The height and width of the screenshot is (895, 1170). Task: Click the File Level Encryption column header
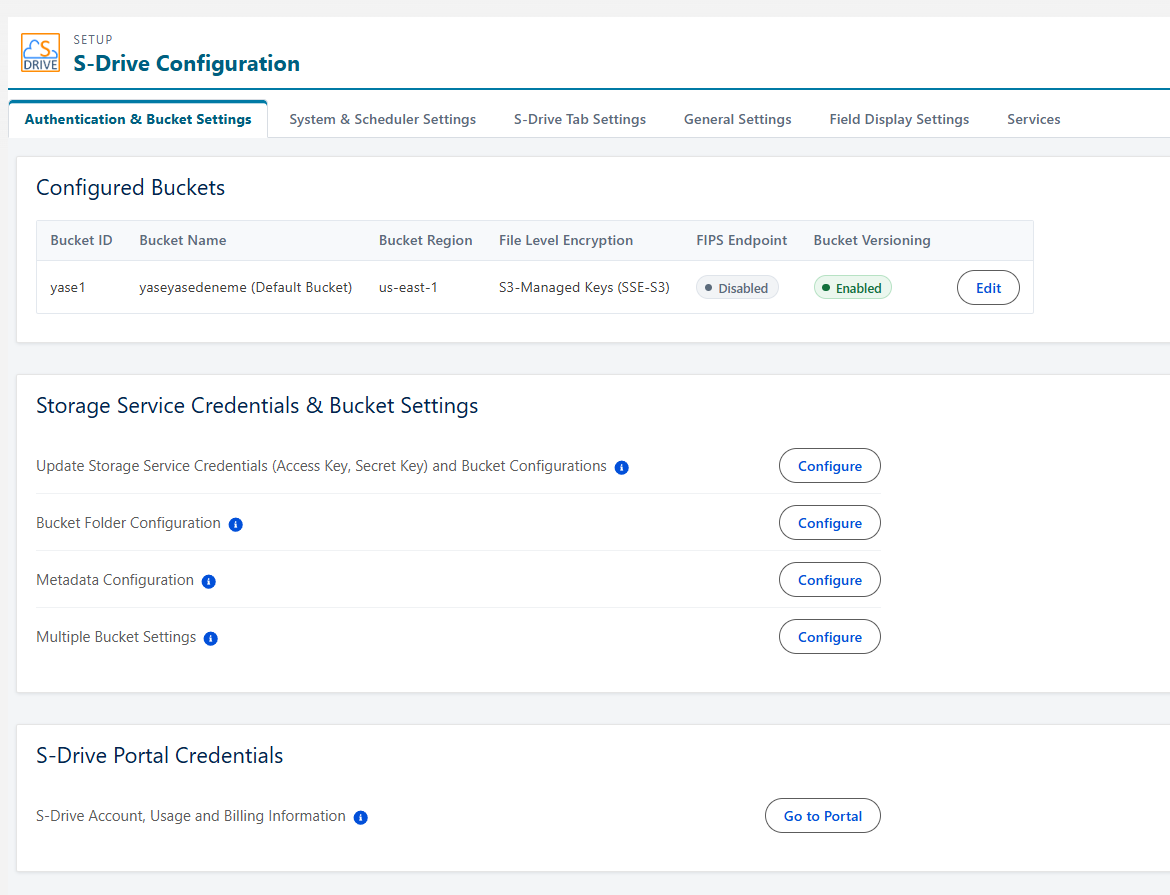pos(566,240)
